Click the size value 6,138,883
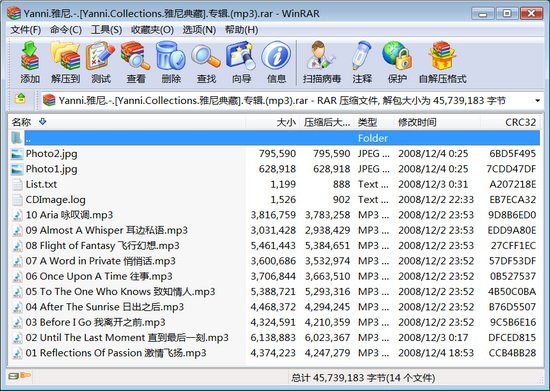The height and width of the screenshot is (391, 550). point(273,338)
